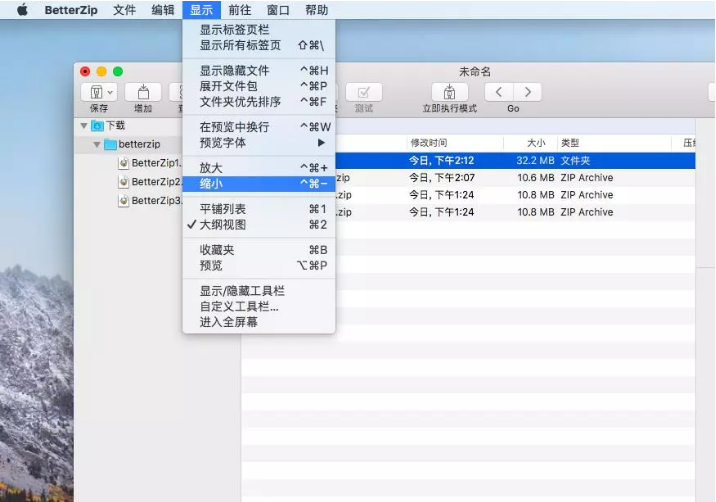Select betterzip folder in sidebar
716x502 pixels.
pos(139,144)
